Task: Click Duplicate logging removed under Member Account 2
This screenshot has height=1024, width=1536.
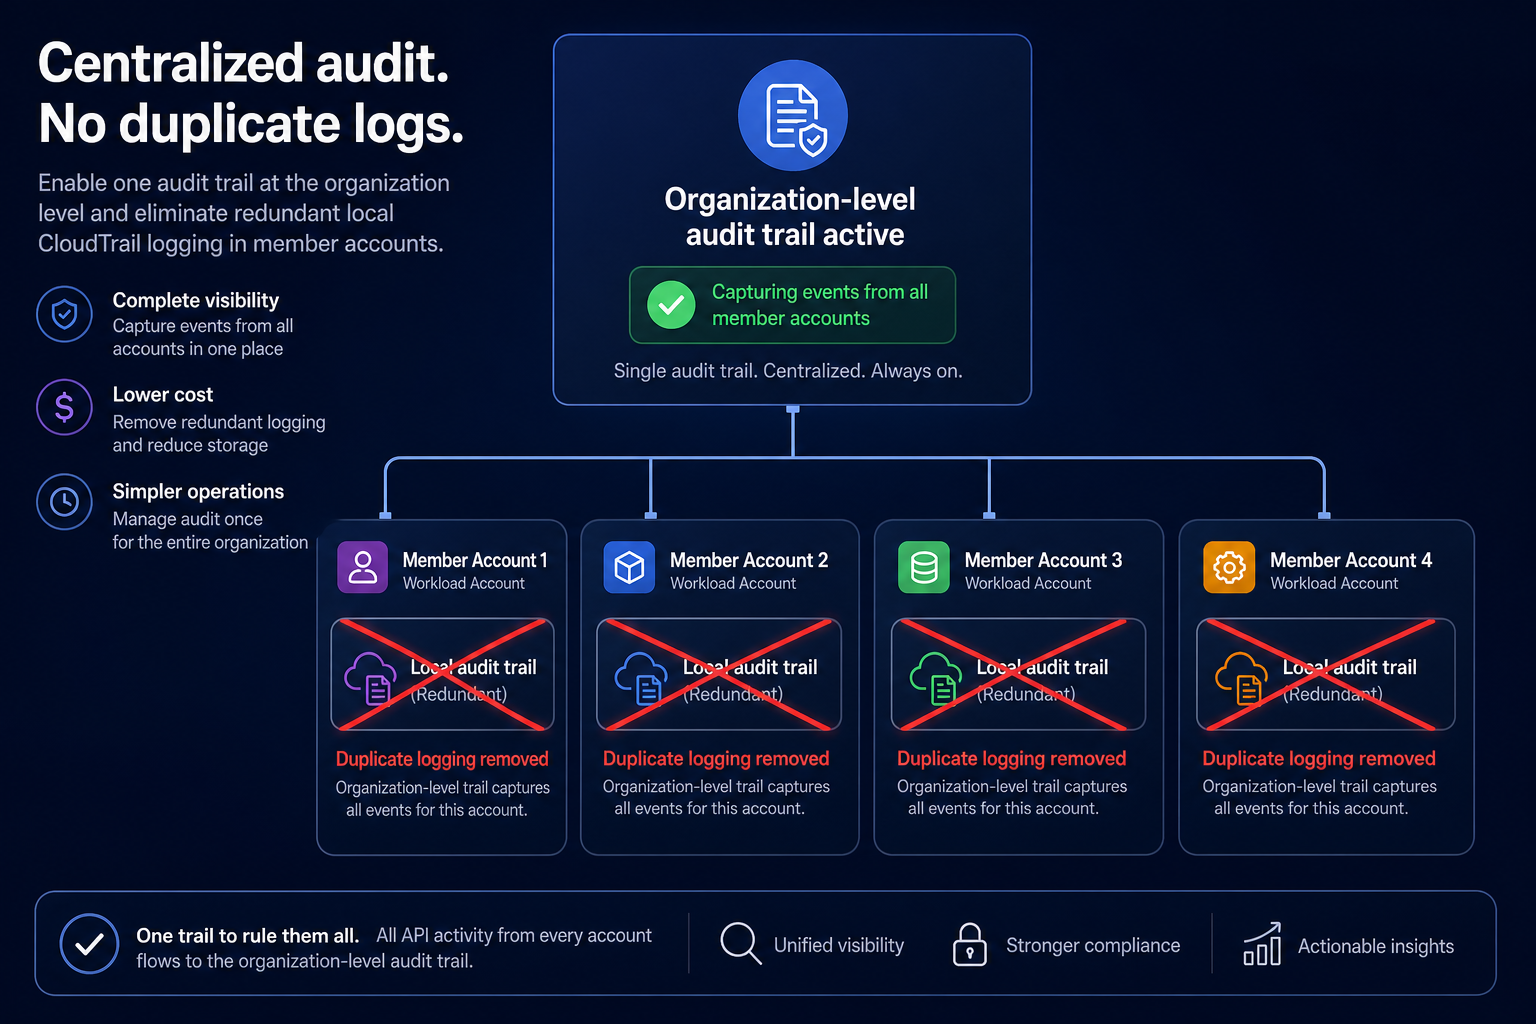Action: [x=716, y=759]
